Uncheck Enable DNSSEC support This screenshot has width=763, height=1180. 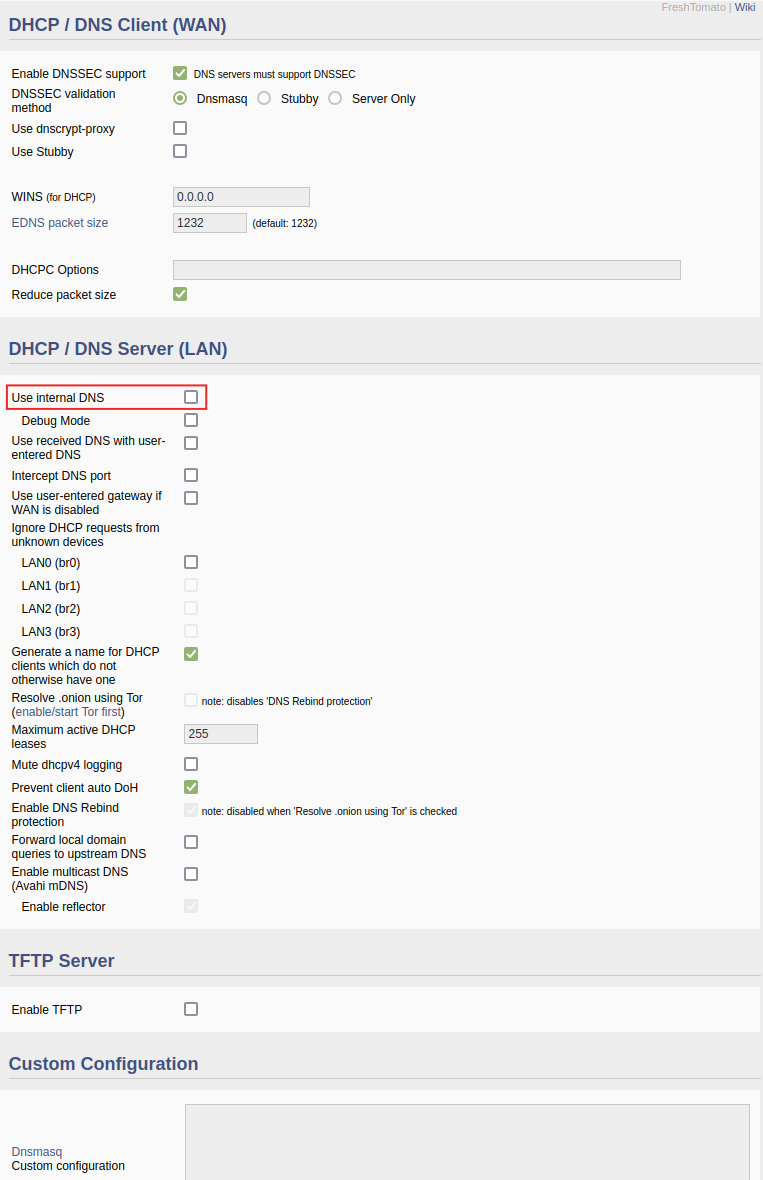tap(180, 73)
